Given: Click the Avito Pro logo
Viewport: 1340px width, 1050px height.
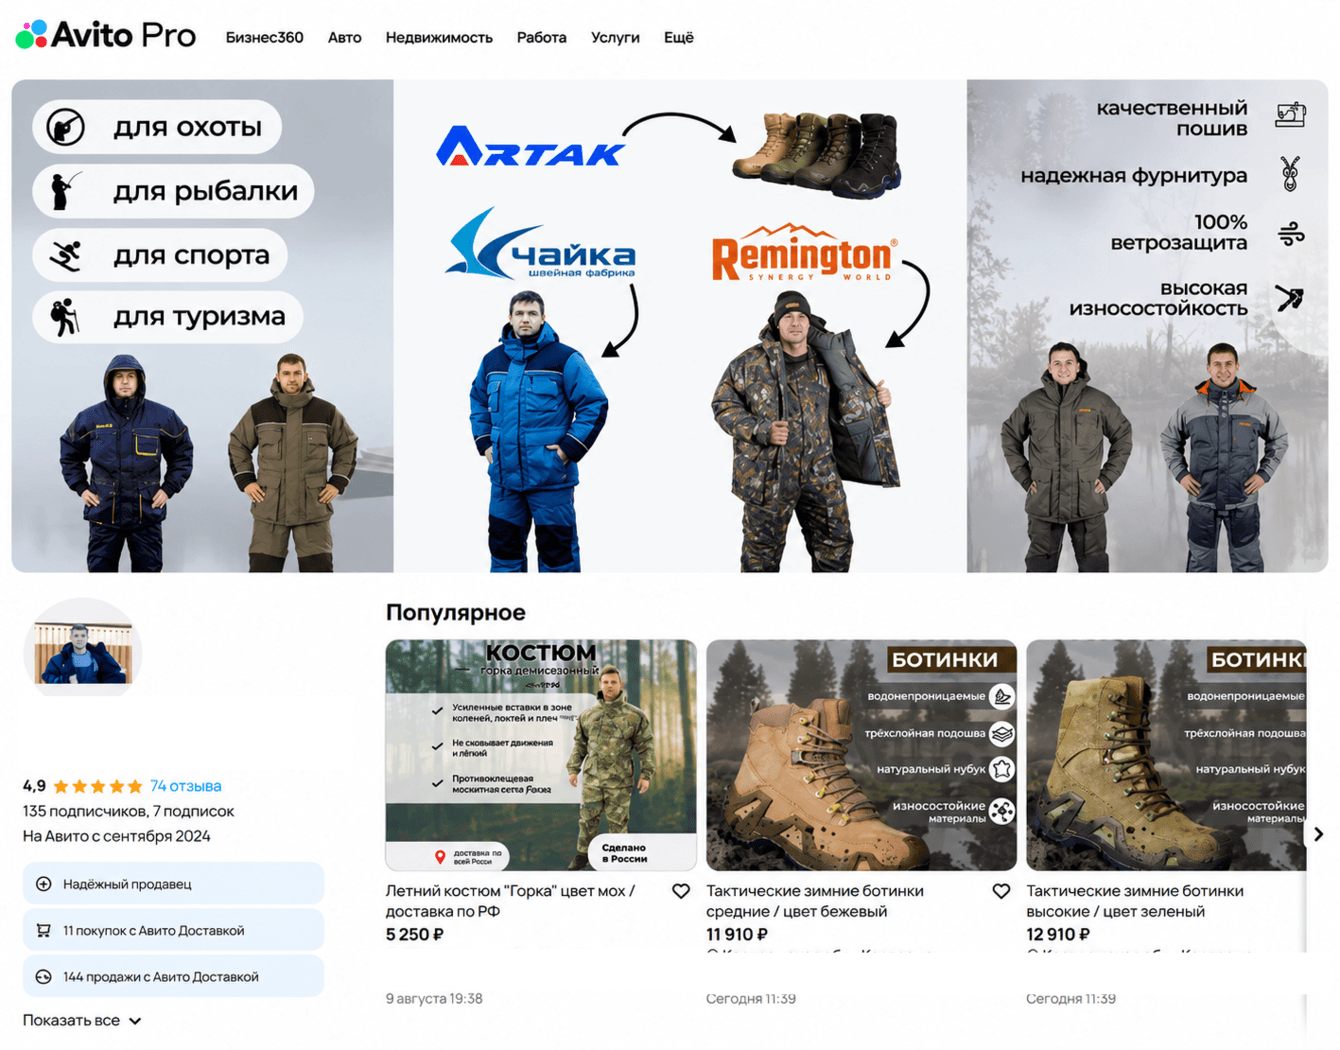Looking at the screenshot, I should click(x=106, y=35).
